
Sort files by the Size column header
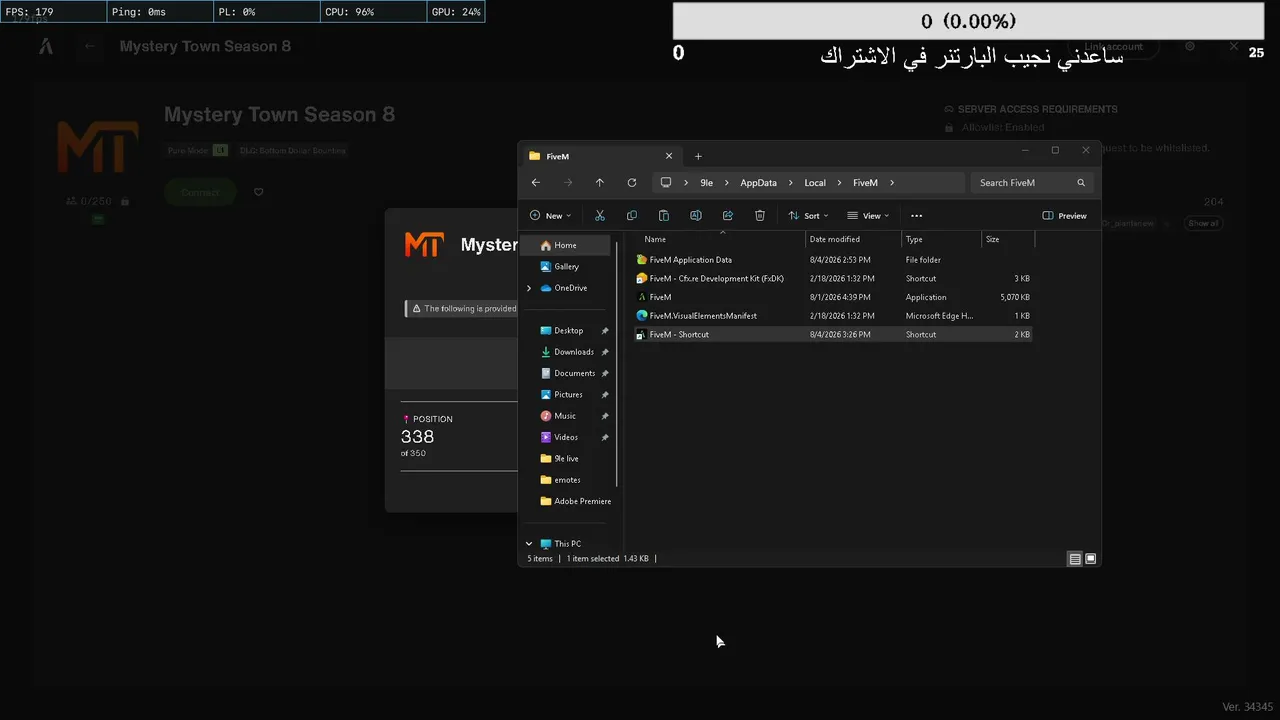click(992, 240)
